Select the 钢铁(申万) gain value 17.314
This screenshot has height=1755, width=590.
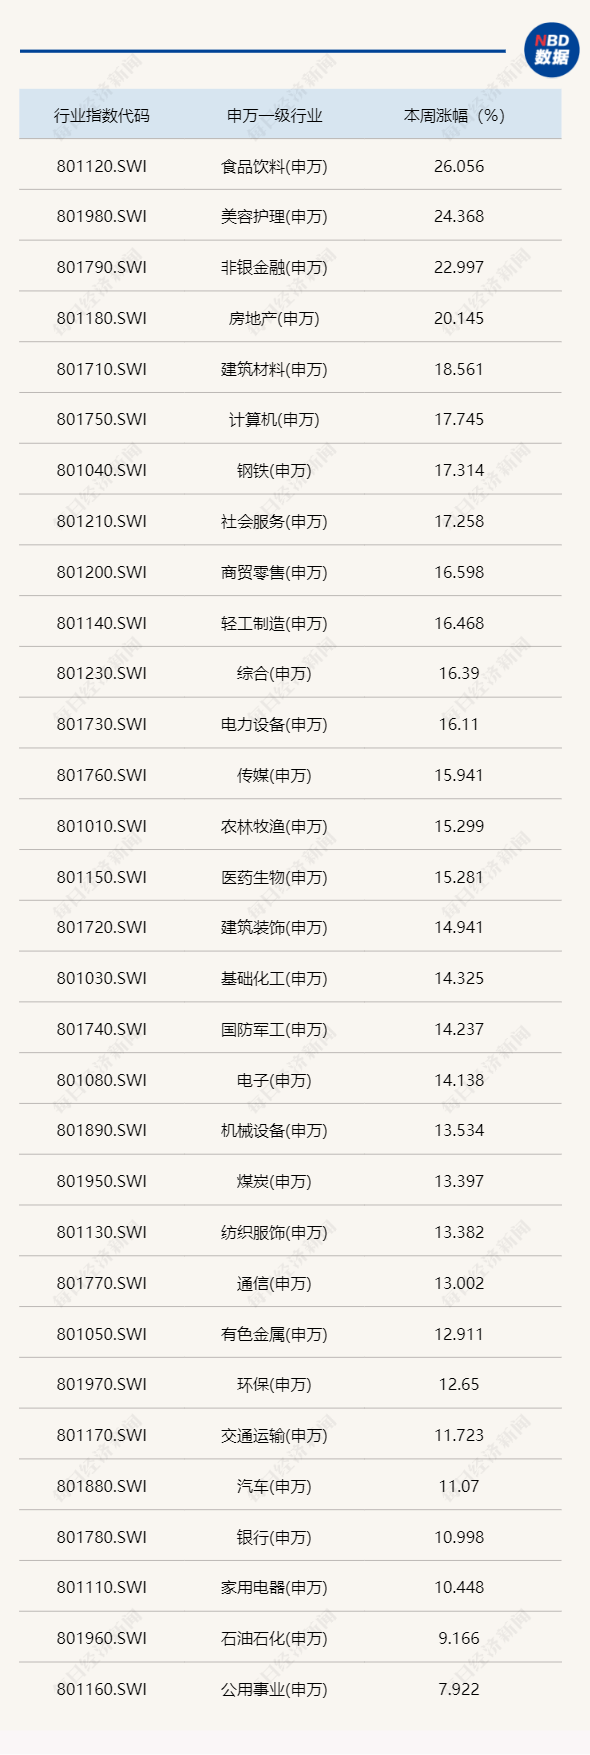tap(459, 471)
